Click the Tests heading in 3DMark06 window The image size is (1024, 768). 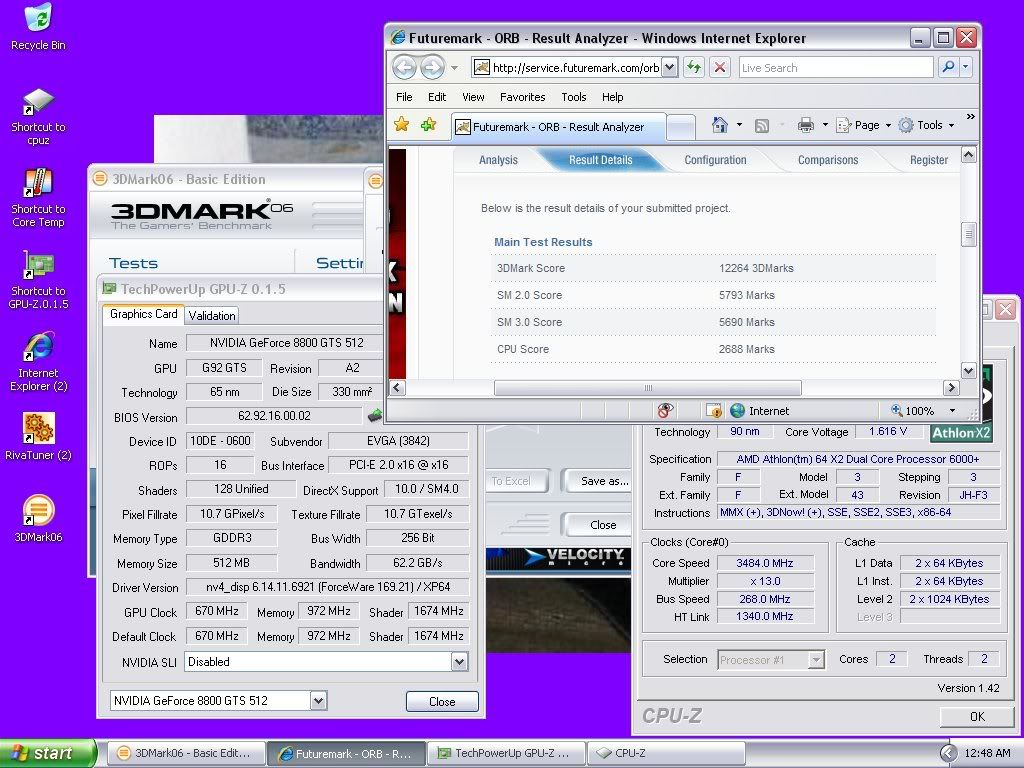[133, 263]
